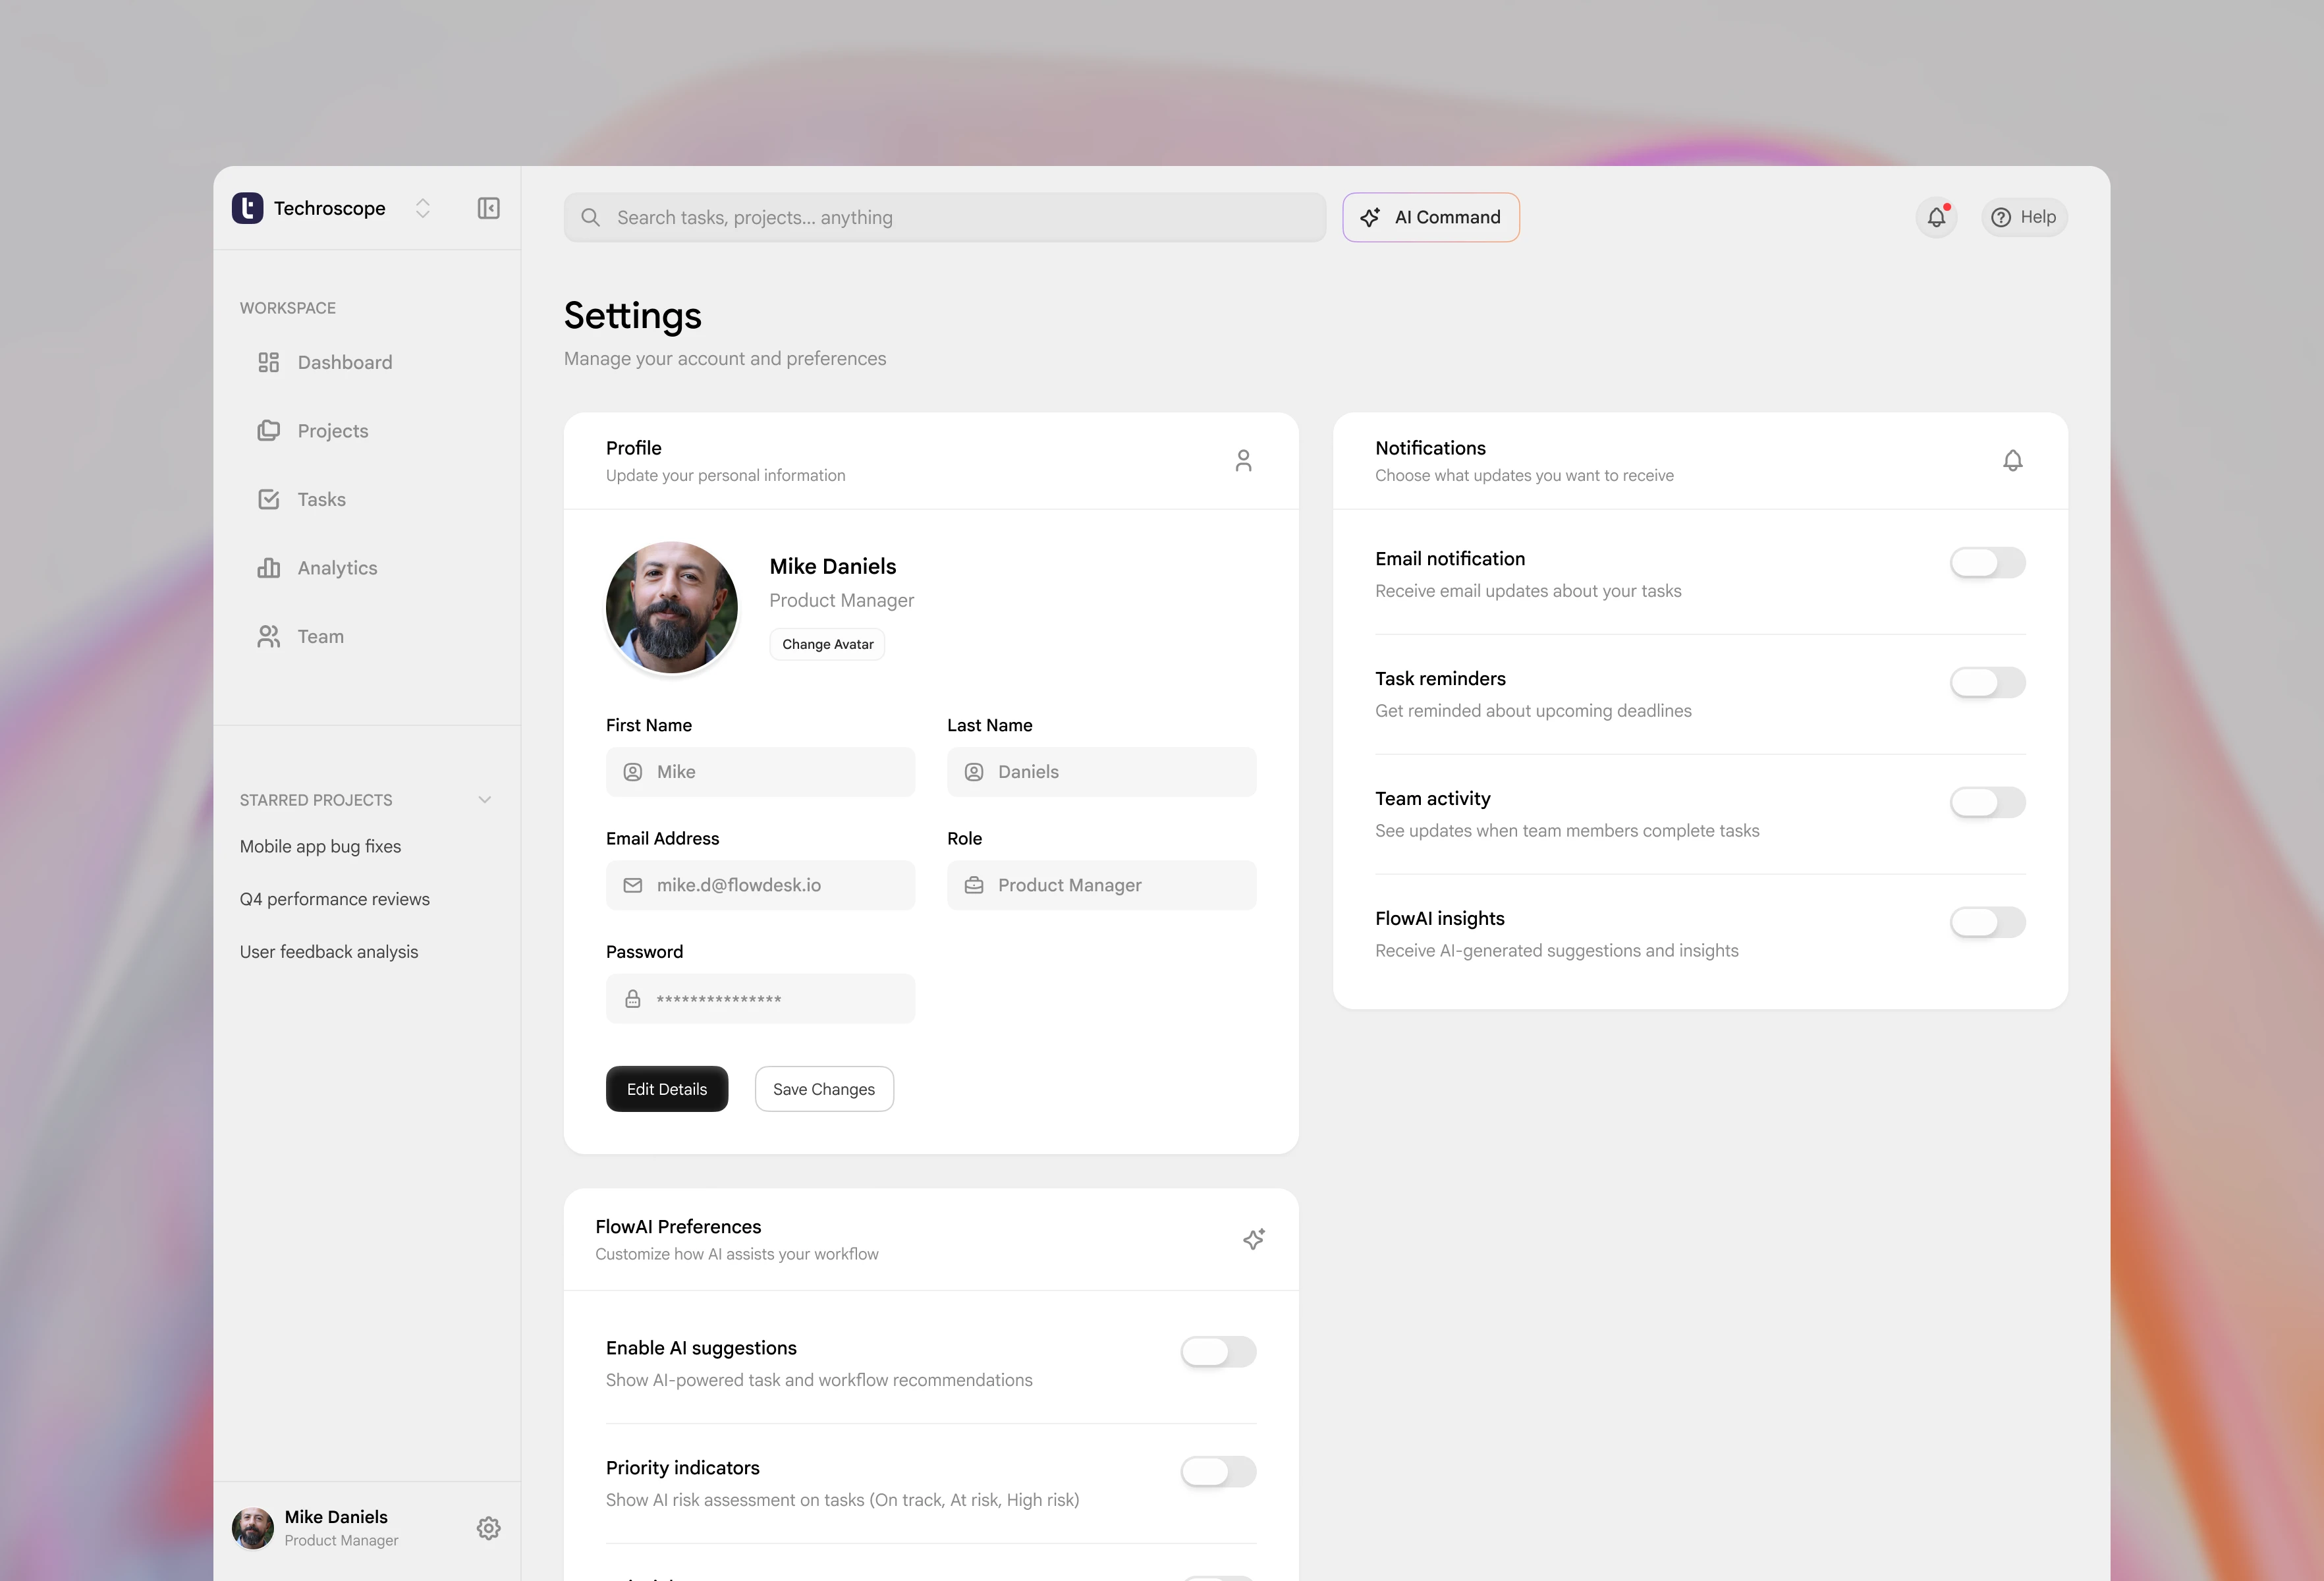Click the bell icon in Notifications card
Image resolution: width=2324 pixels, height=1581 pixels.
2012,460
